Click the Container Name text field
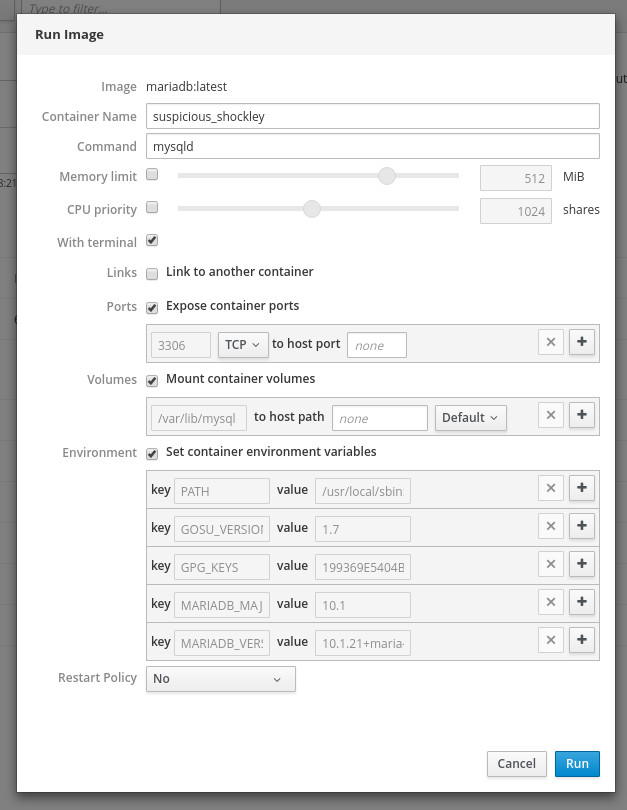The height and width of the screenshot is (810, 627). click(372, 116)
